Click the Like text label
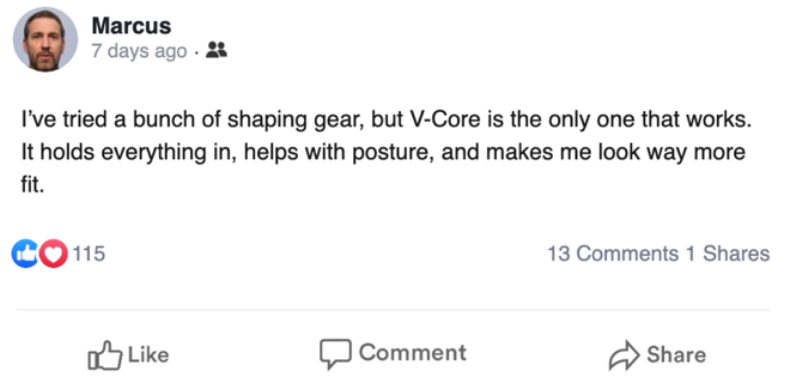Screen dimensions: 786x382 148,355
